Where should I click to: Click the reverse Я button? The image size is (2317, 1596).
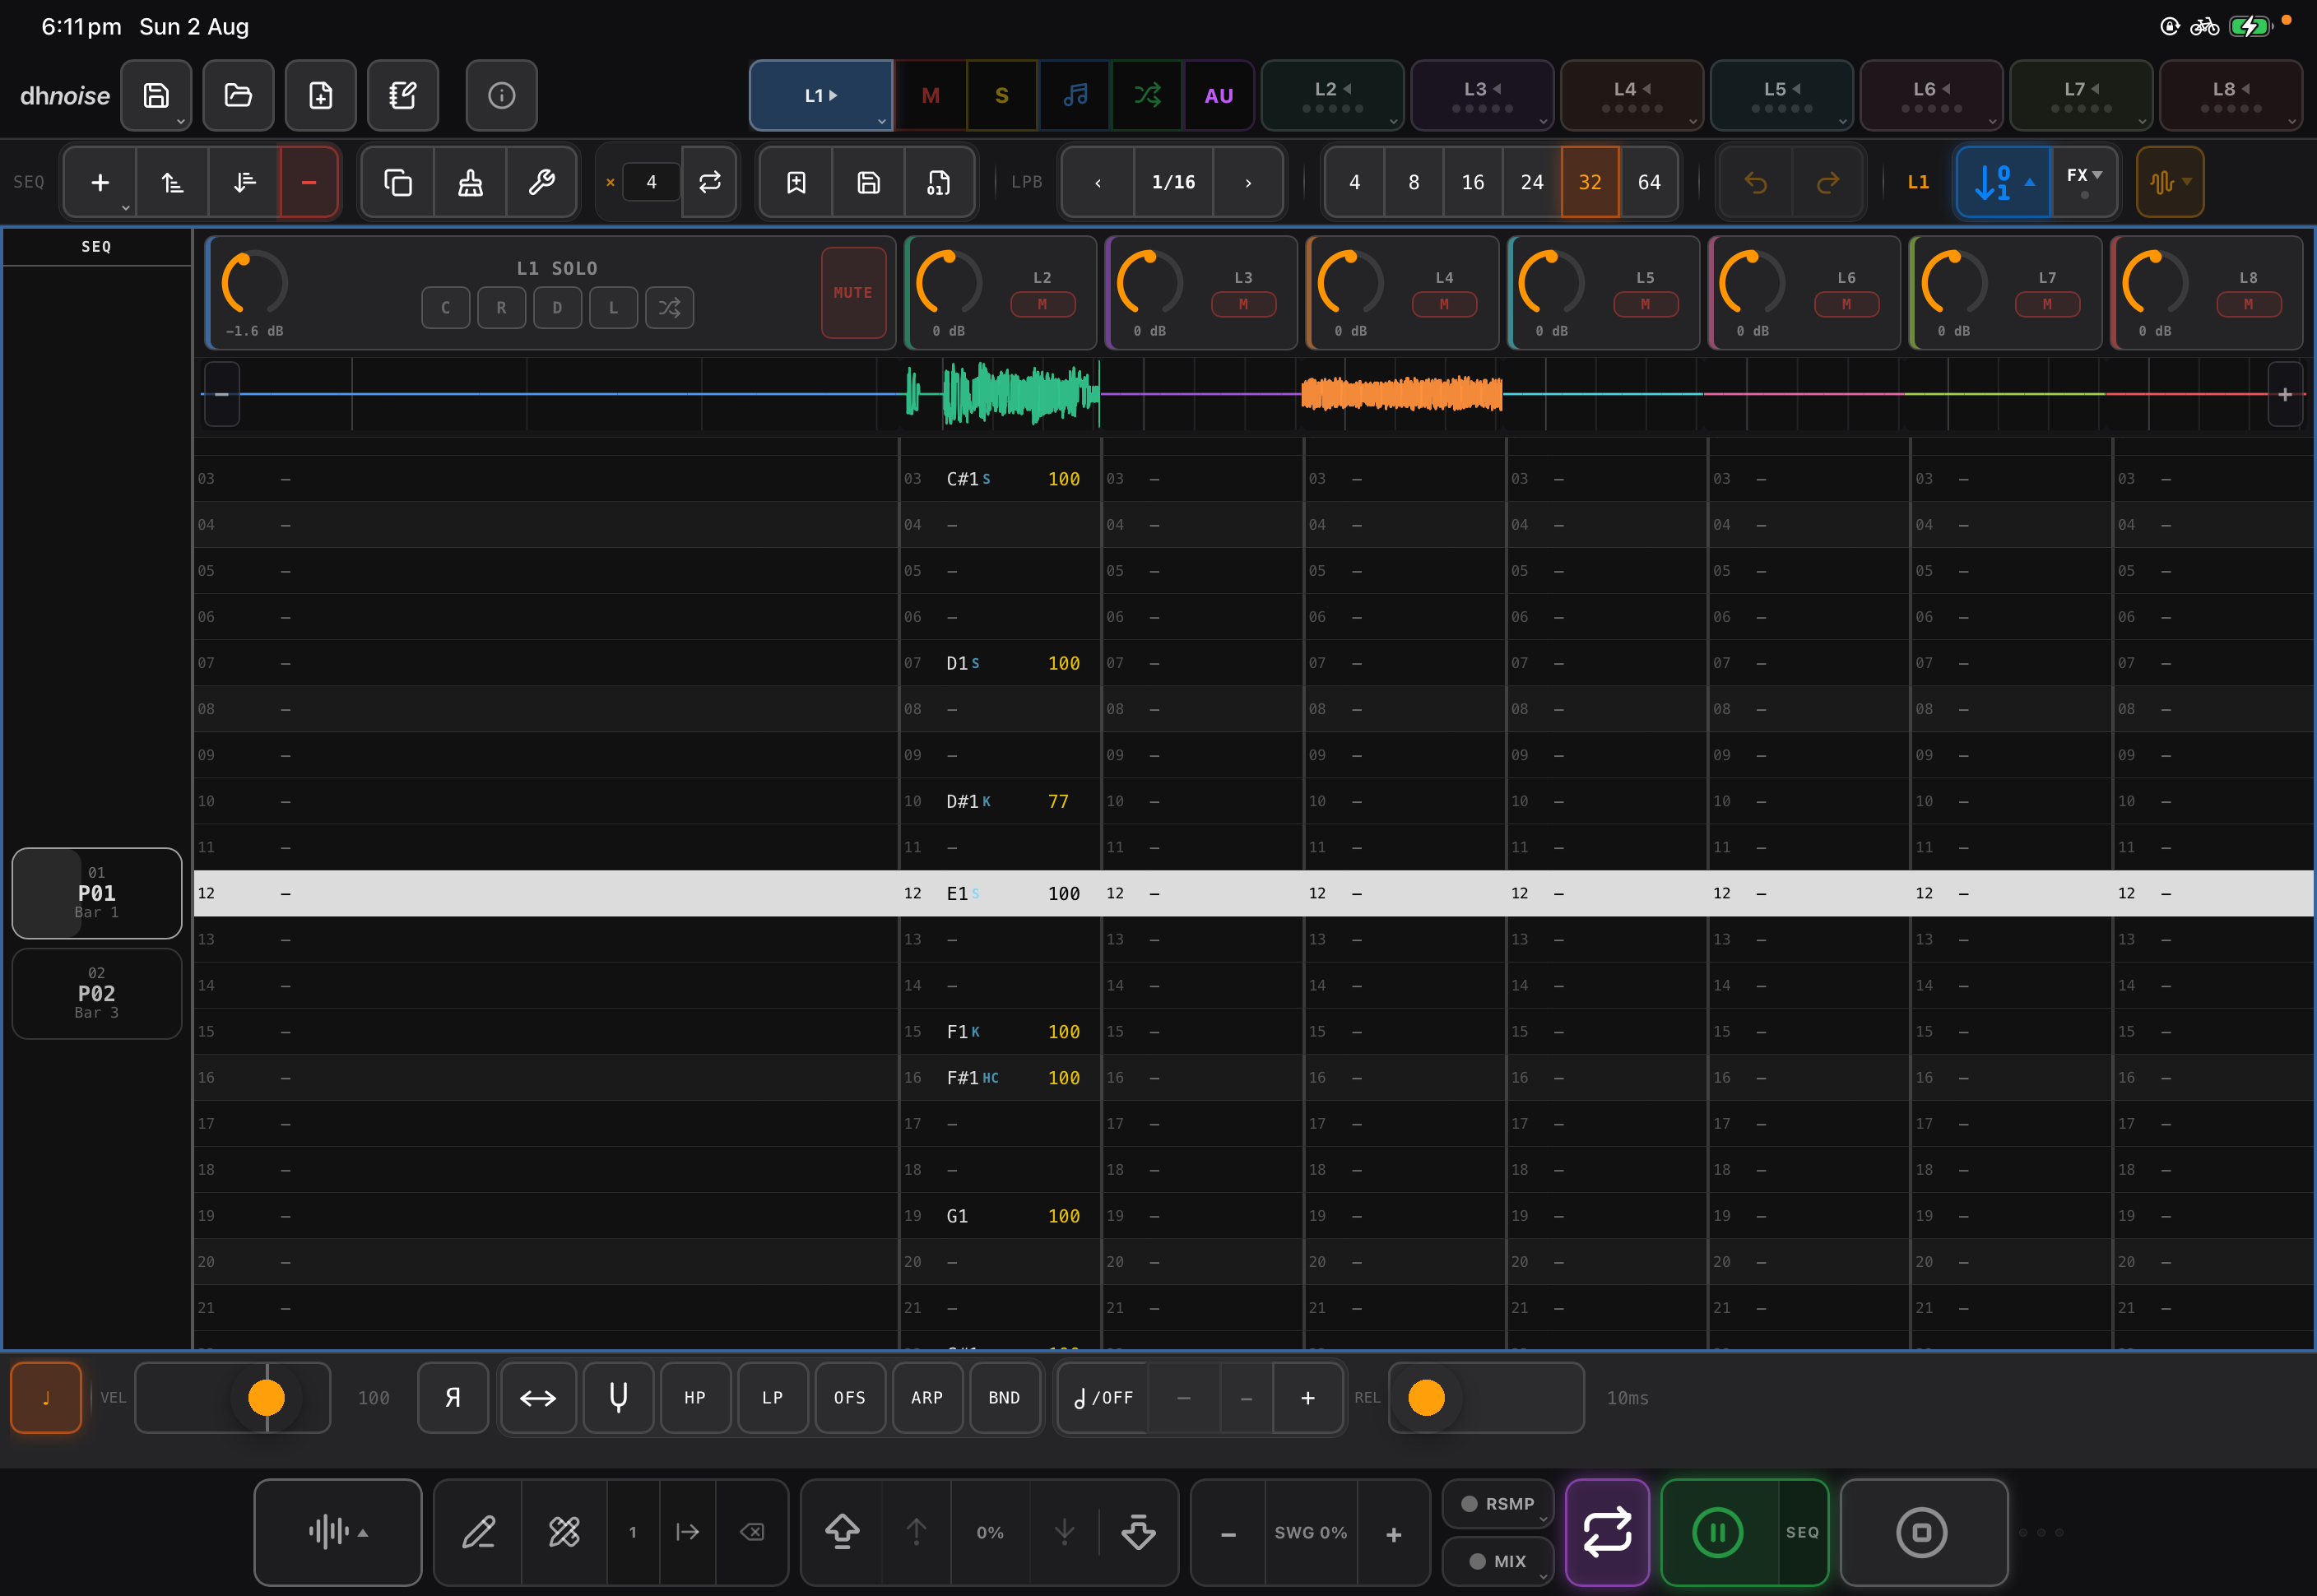pyautogui.click(x=453, y=1397)
